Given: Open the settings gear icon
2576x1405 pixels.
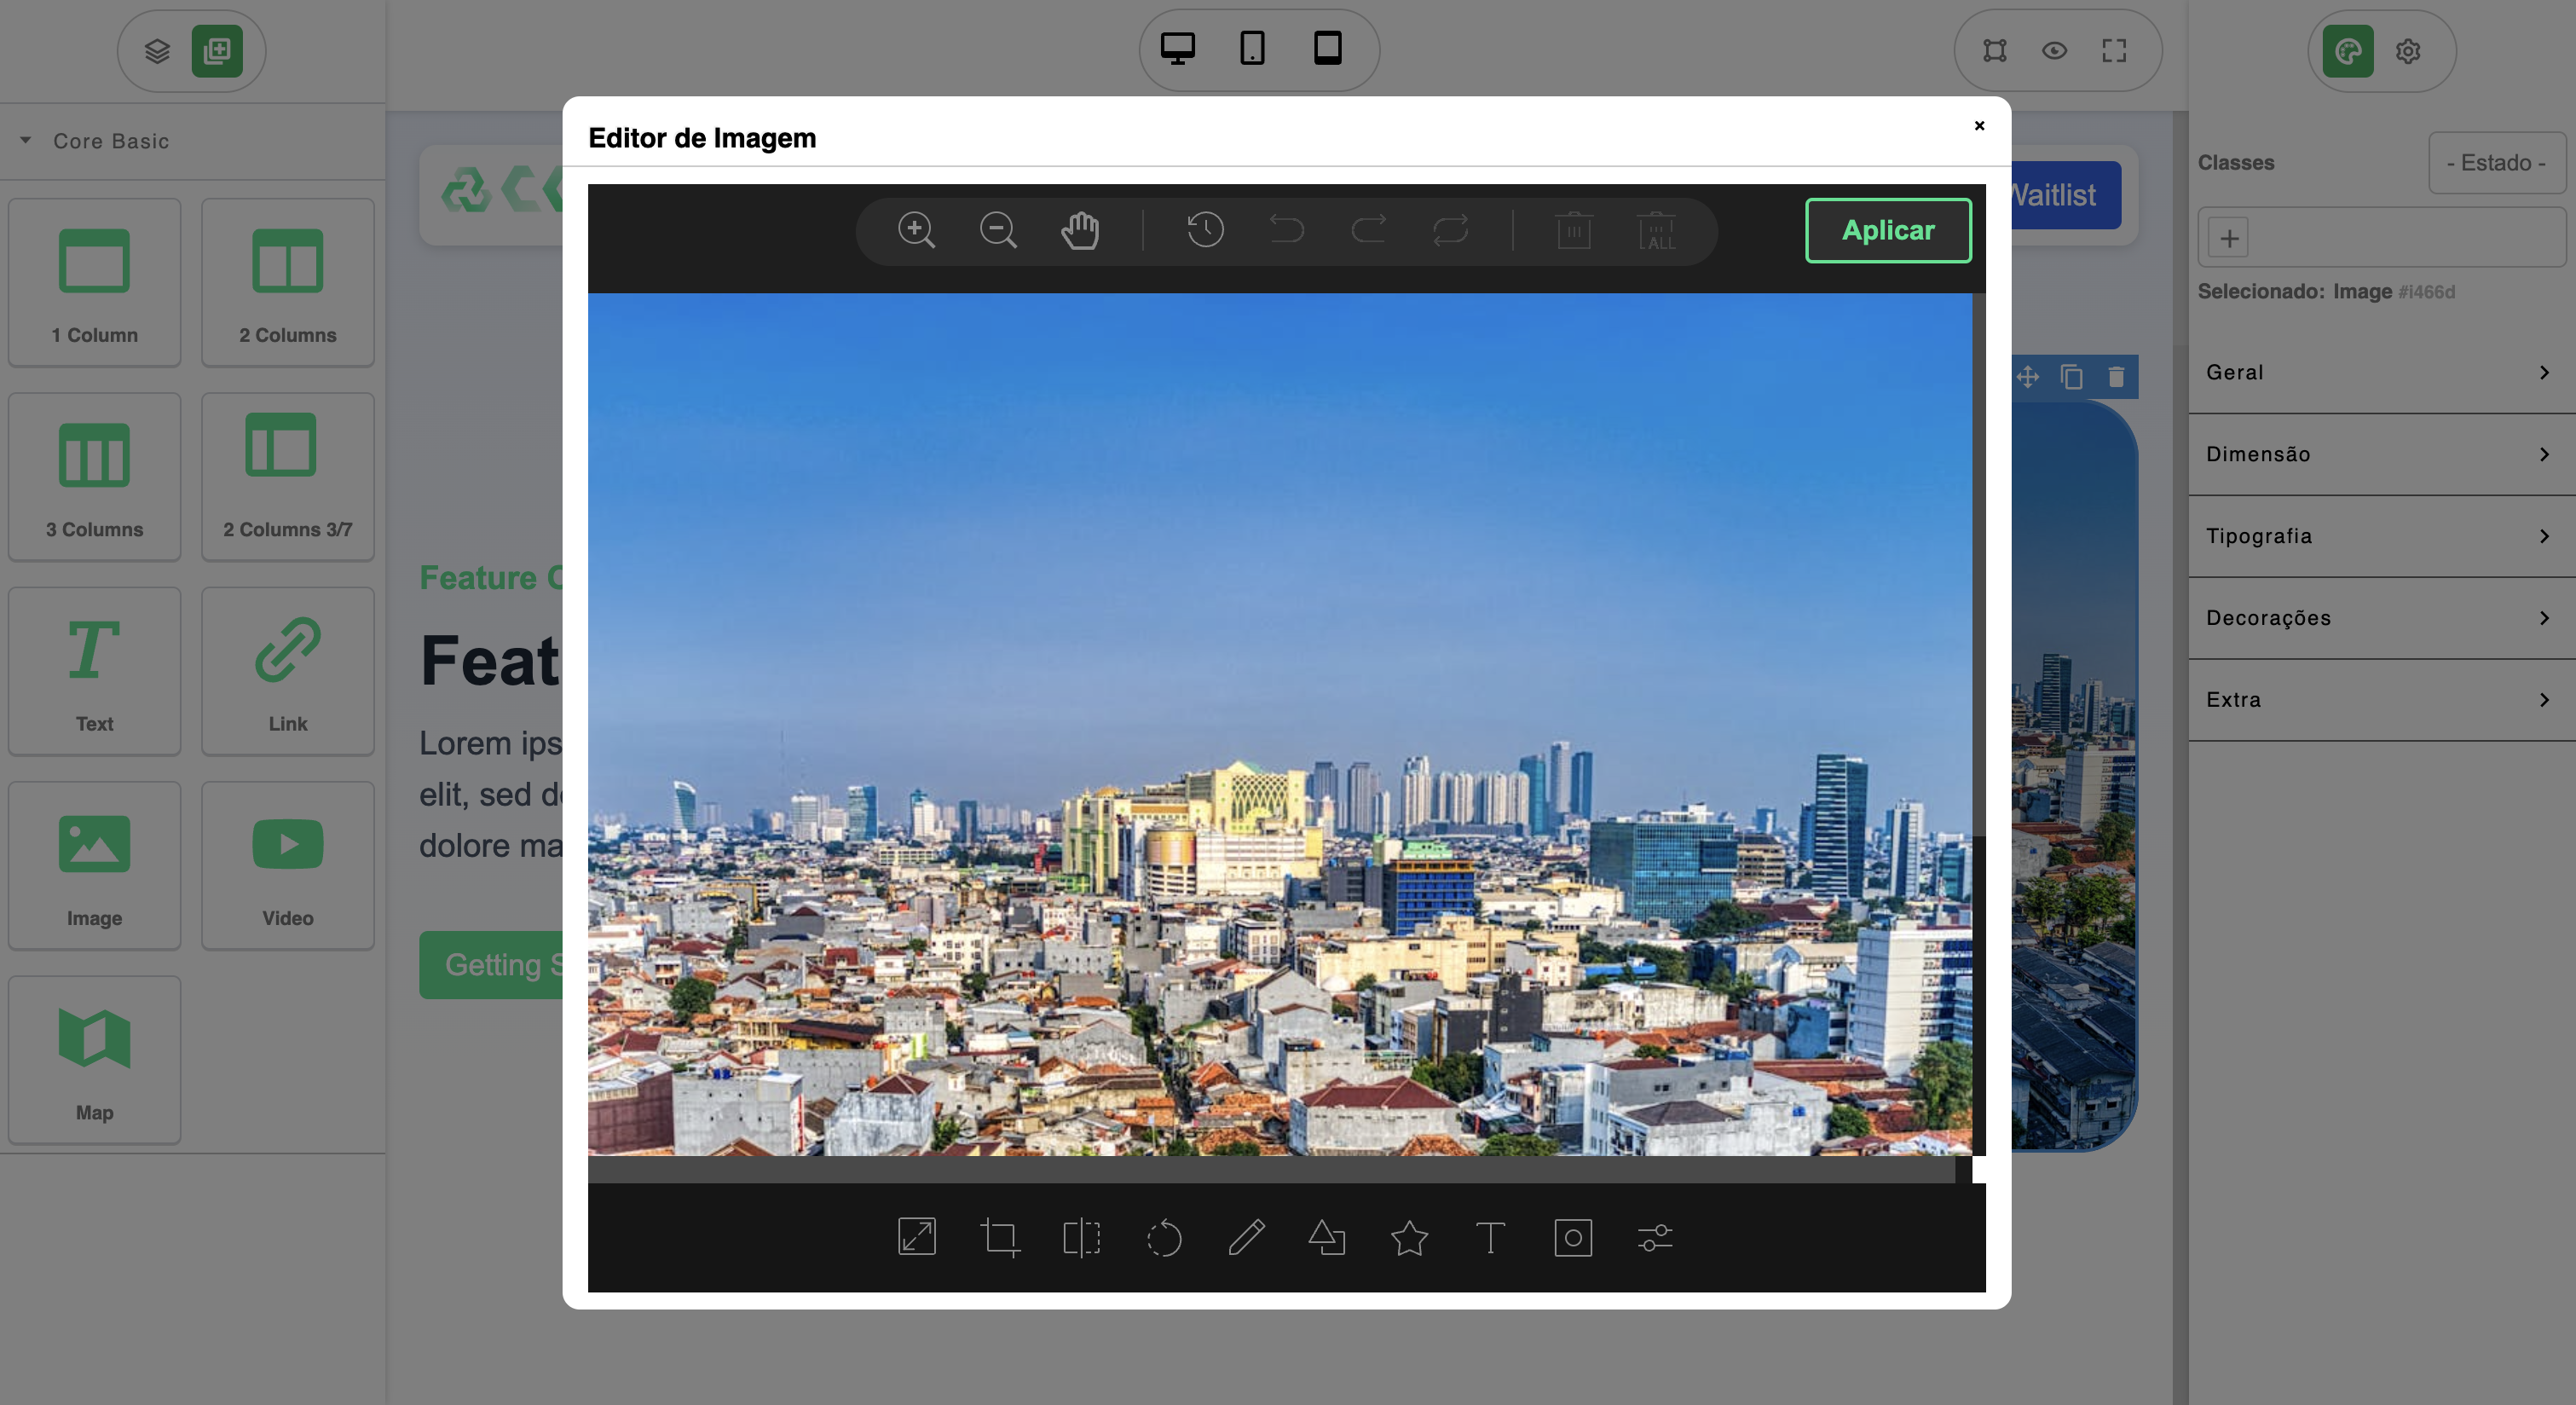Looking at the screenshot, I should (x=2408, y=51).
